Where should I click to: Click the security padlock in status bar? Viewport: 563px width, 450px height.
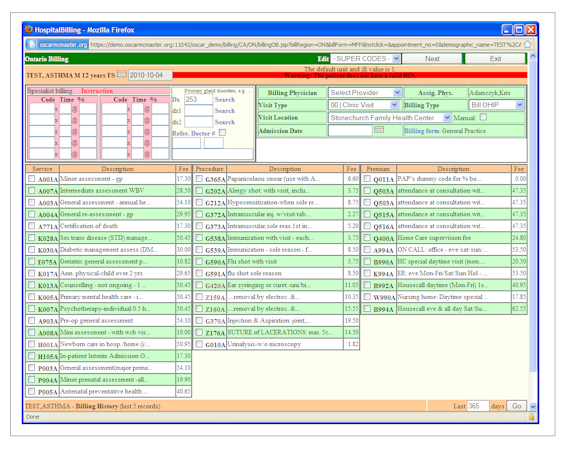coord(531,417)
